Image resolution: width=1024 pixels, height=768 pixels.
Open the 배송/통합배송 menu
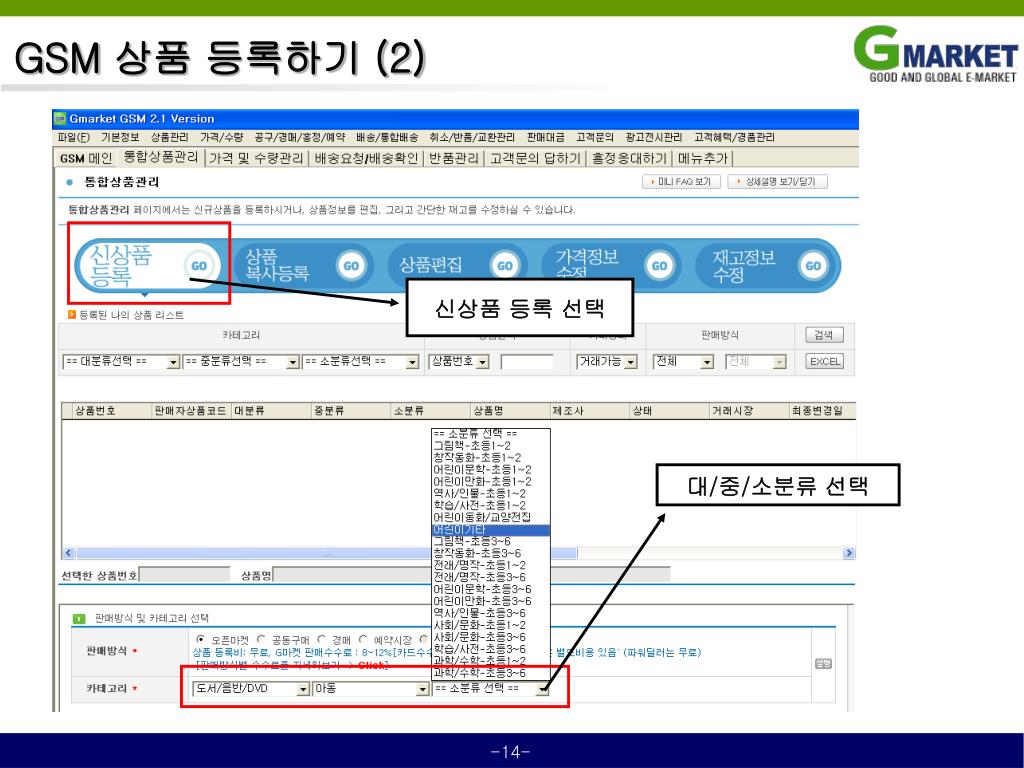387,137
